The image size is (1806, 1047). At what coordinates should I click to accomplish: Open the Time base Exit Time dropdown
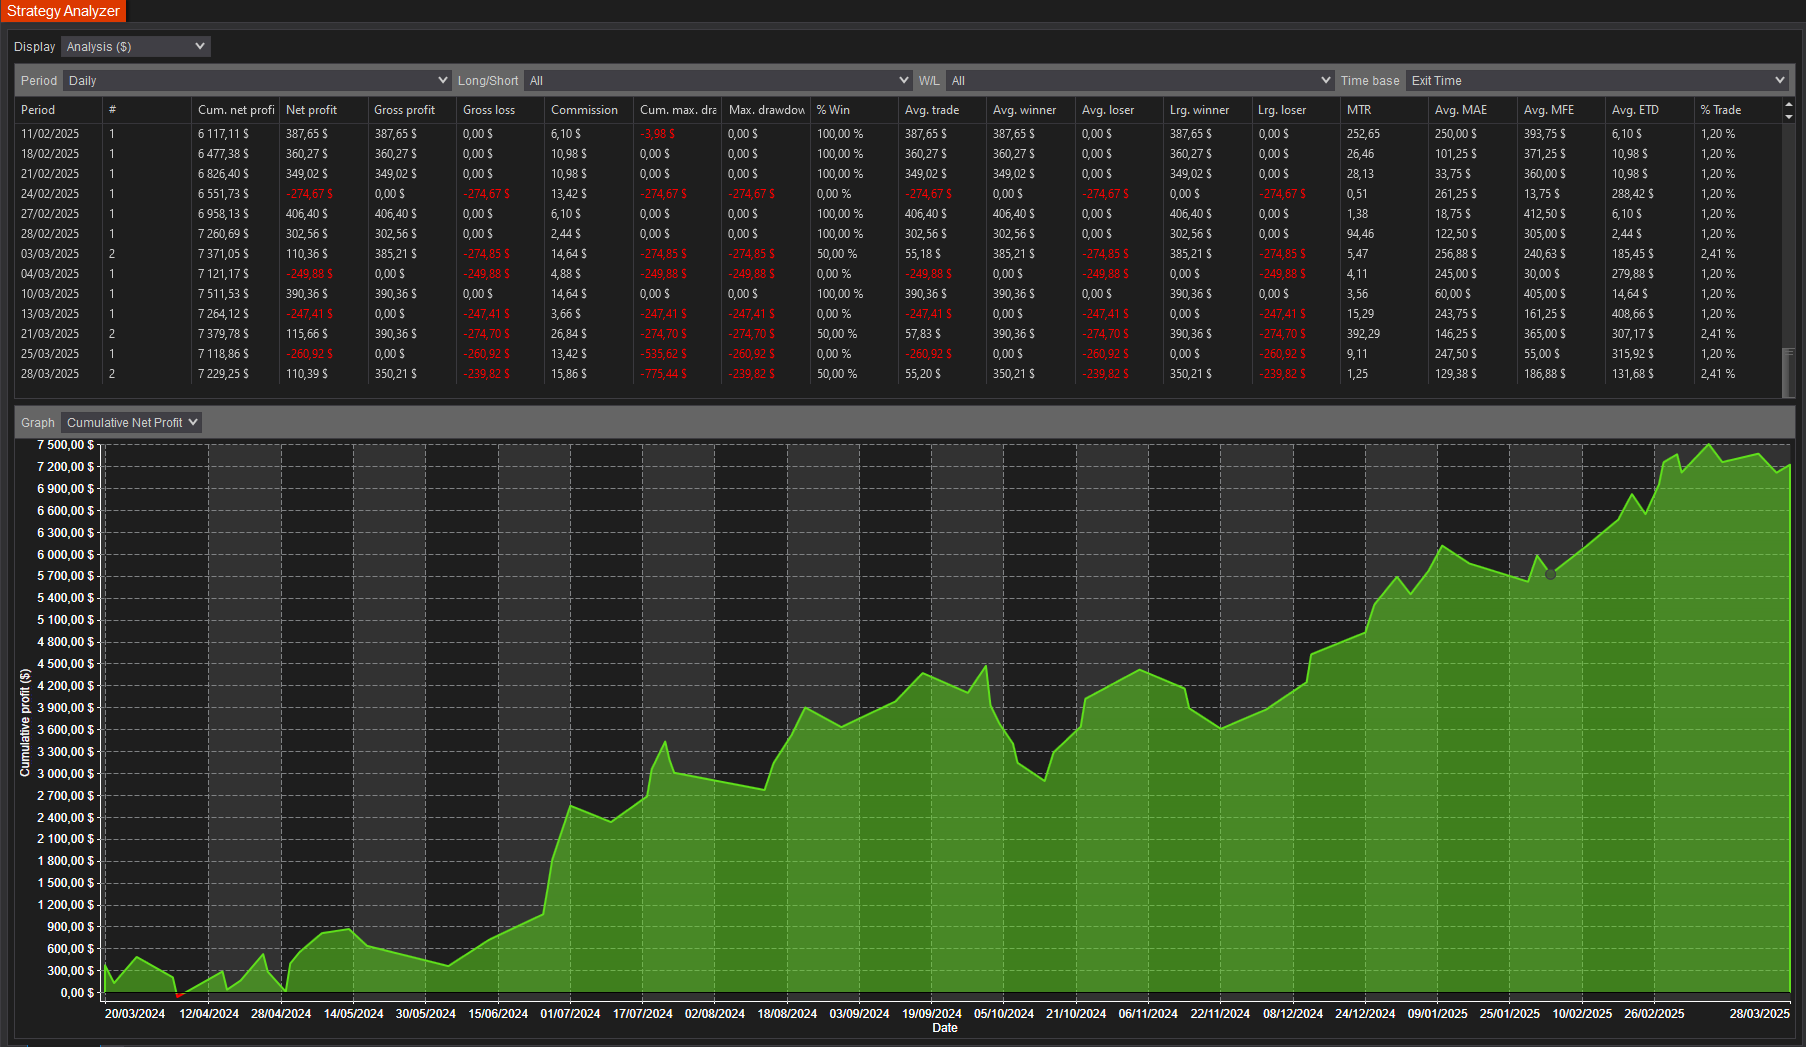pos(1597,81)
